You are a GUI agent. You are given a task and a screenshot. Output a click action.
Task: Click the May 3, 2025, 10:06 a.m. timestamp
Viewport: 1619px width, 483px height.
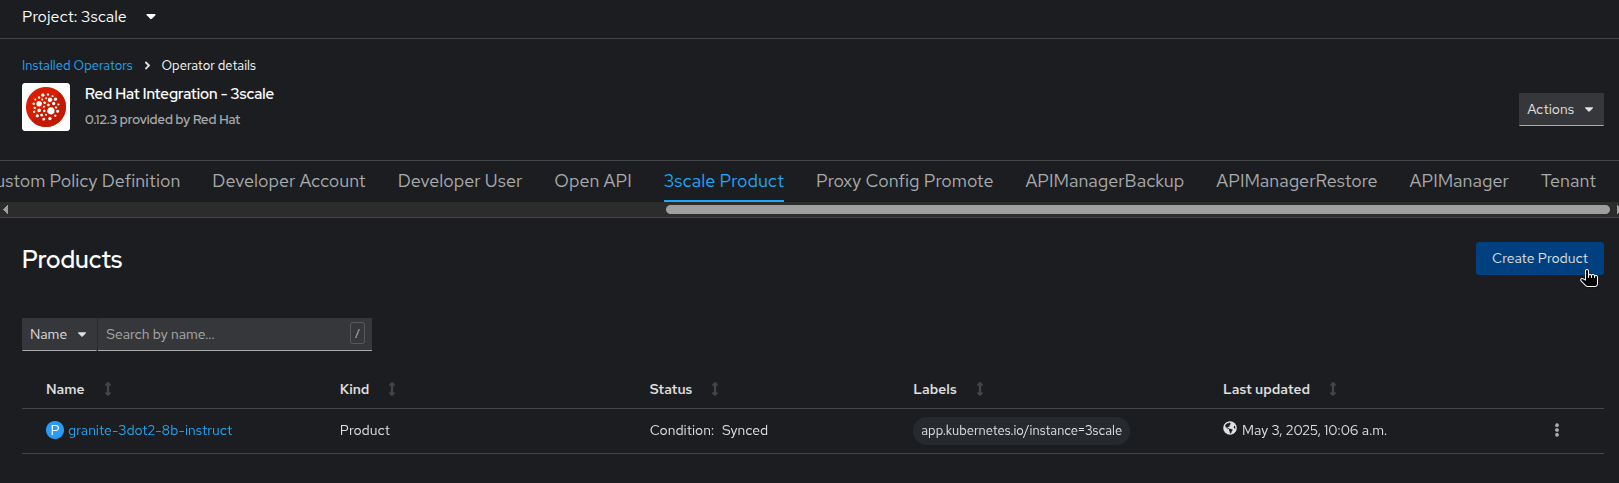1314,430
